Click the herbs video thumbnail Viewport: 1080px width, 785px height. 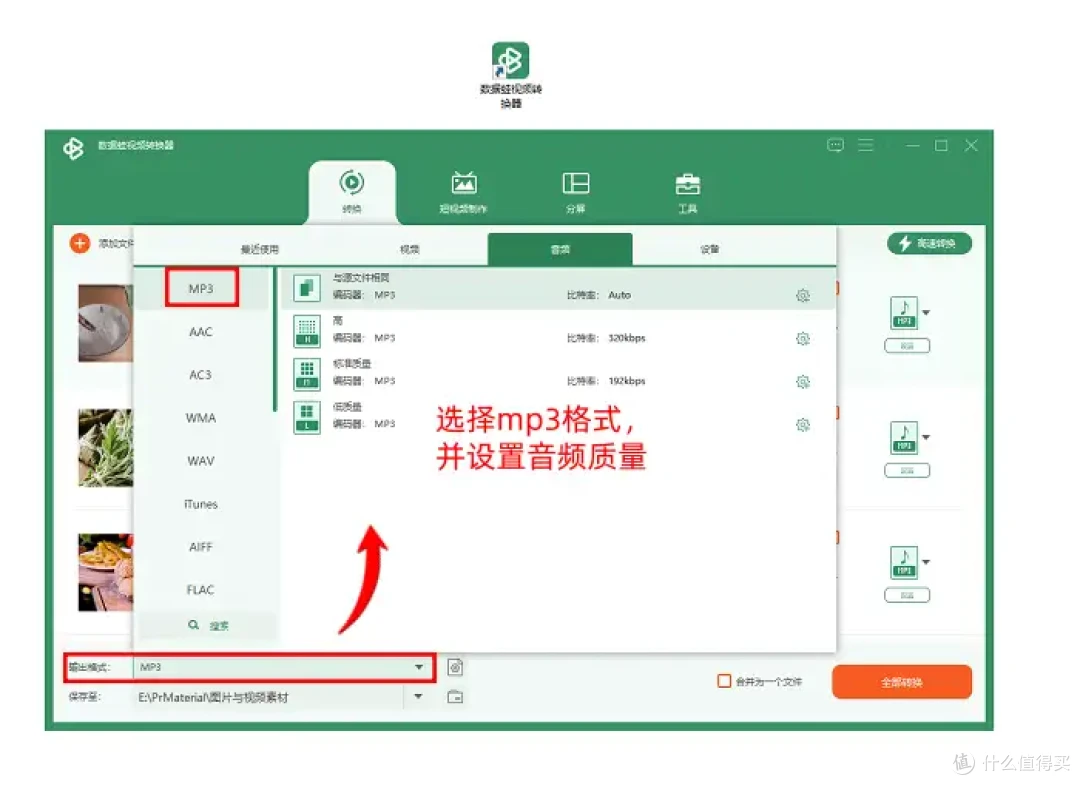click(105, 448)
